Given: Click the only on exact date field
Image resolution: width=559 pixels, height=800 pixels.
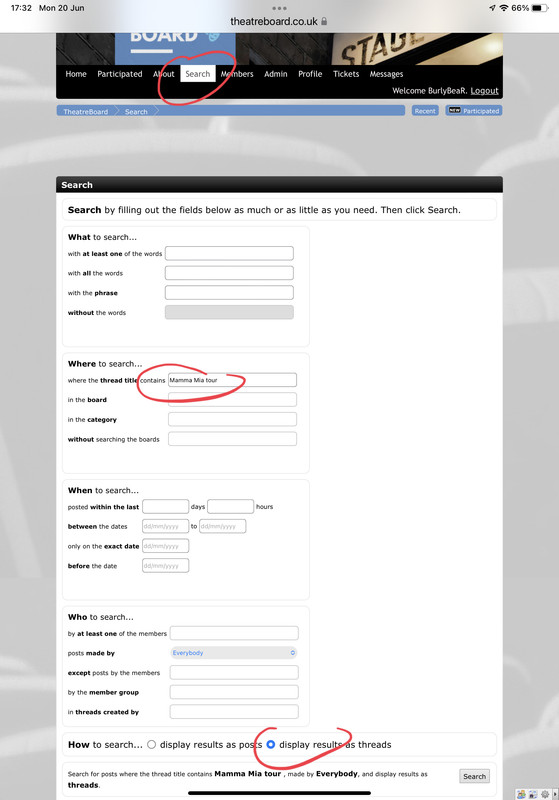Looking at the screenshot, I should 165,545.
